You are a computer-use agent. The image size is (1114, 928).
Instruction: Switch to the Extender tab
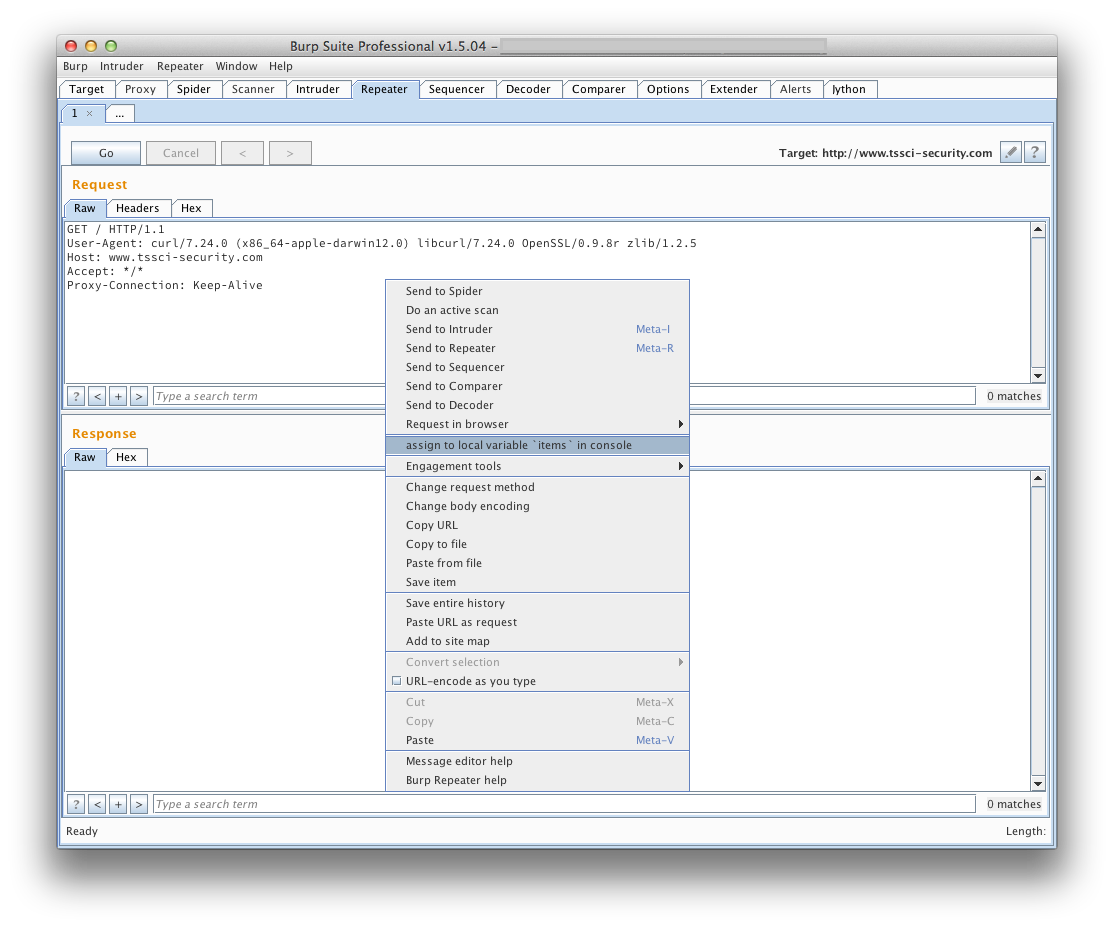733,89
